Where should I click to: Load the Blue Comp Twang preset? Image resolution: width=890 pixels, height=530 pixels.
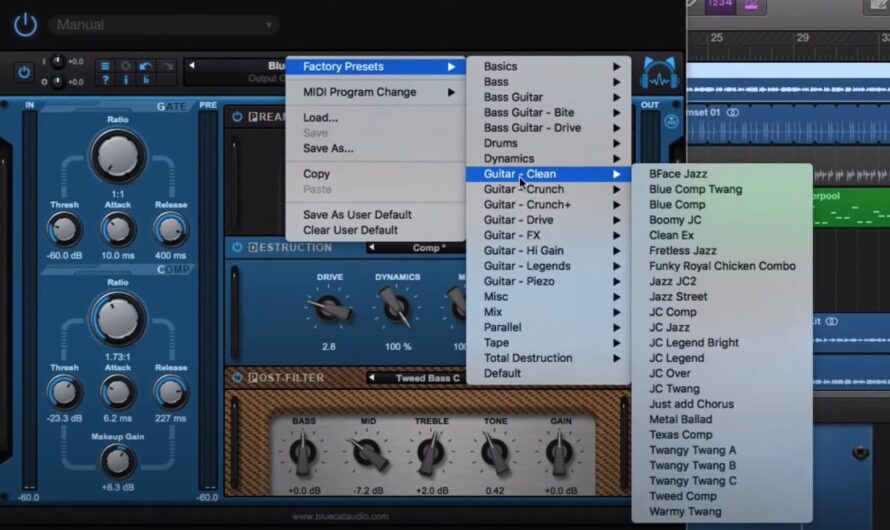click(722, 189)
